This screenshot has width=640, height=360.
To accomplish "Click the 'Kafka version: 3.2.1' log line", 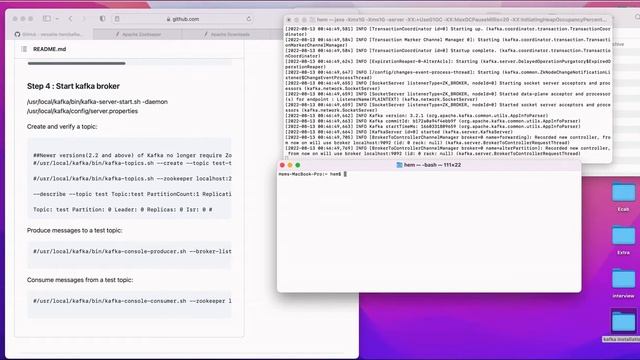I will point(416,116).
